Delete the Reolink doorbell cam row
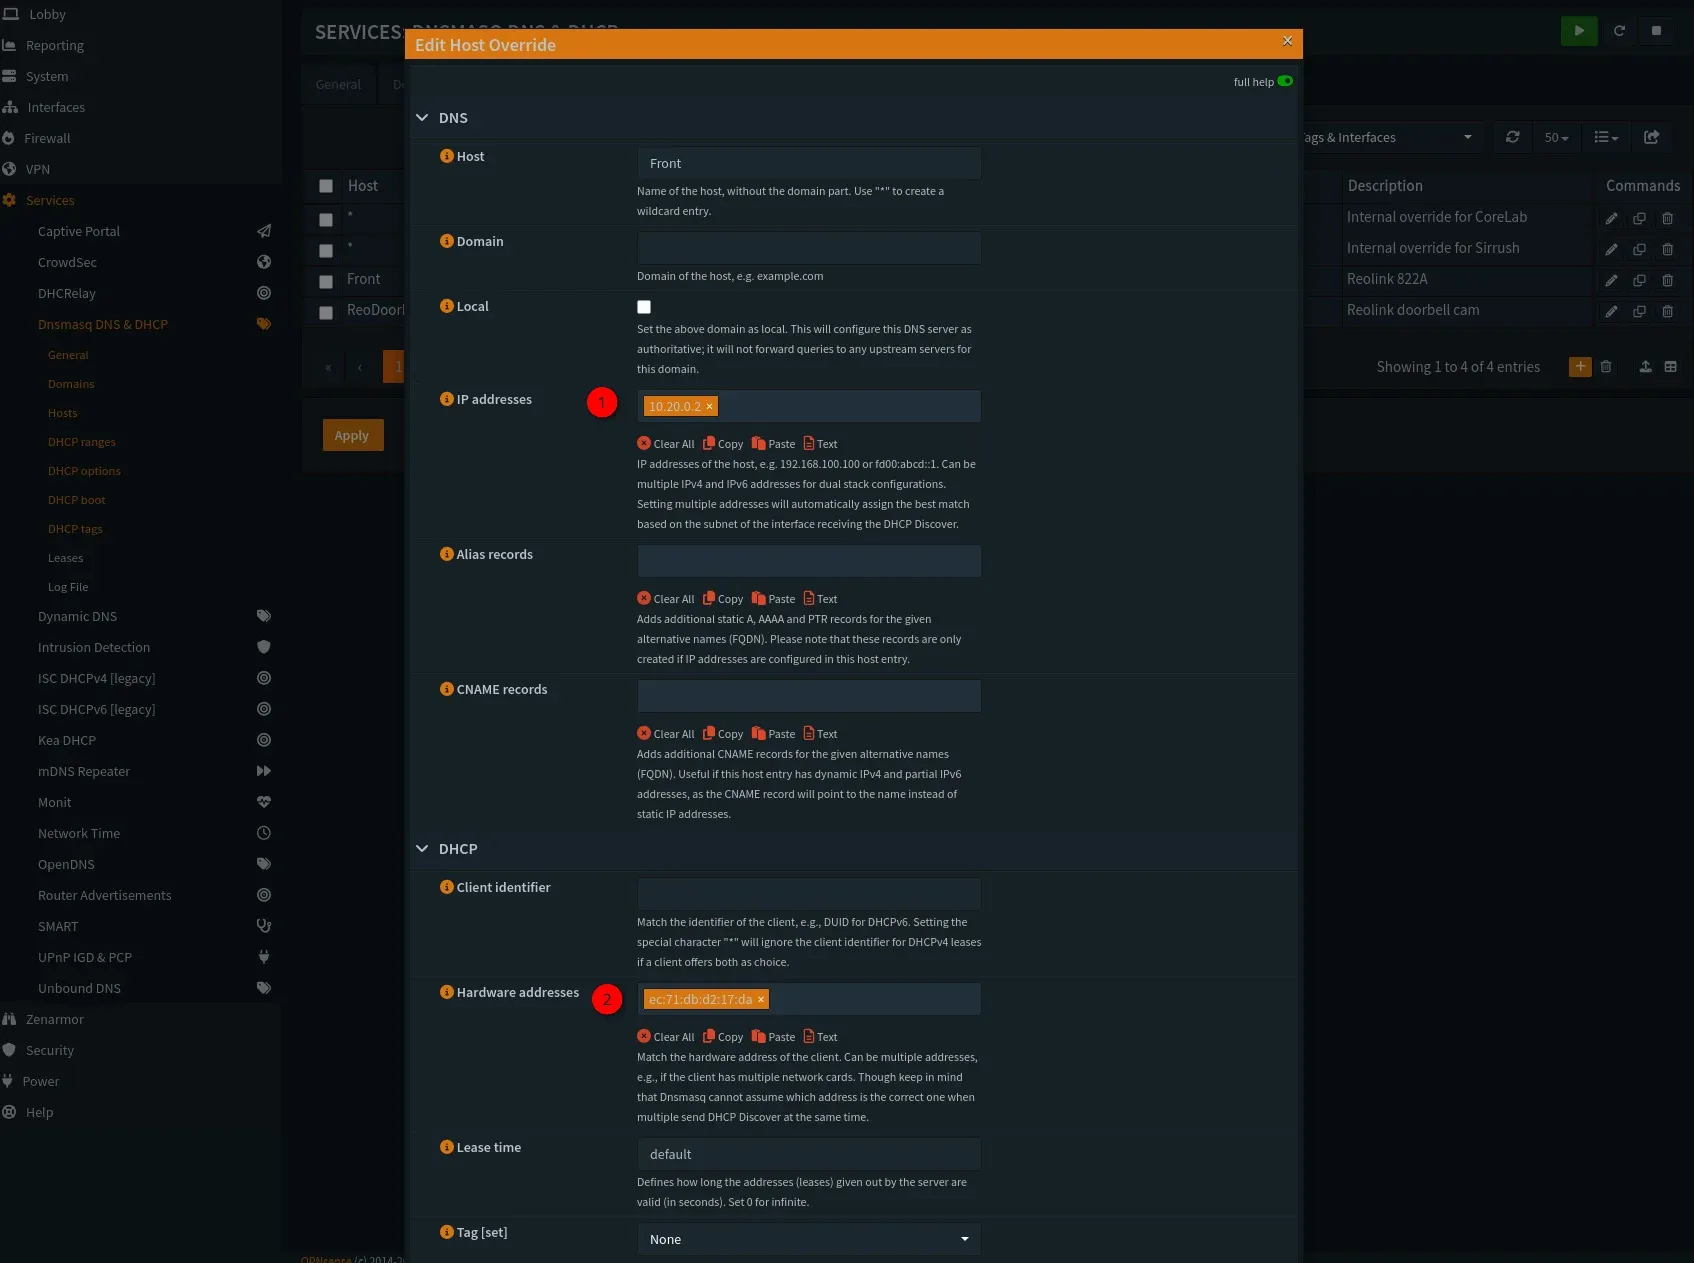1694x1263 pixels. pos(1667,311)
